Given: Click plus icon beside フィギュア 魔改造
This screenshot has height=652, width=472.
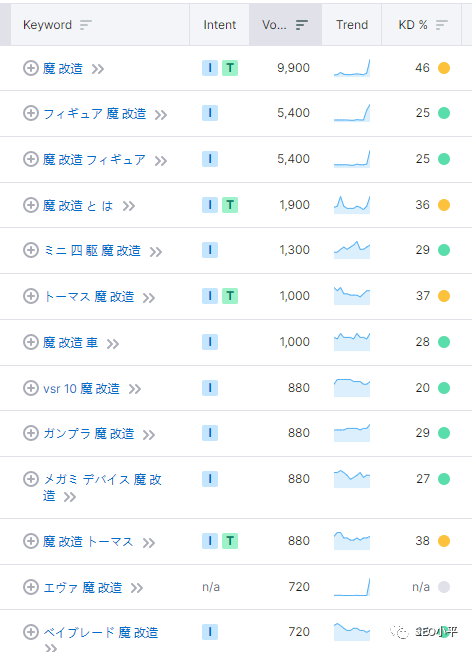Looking at the screenshot, I should [30, 113].
